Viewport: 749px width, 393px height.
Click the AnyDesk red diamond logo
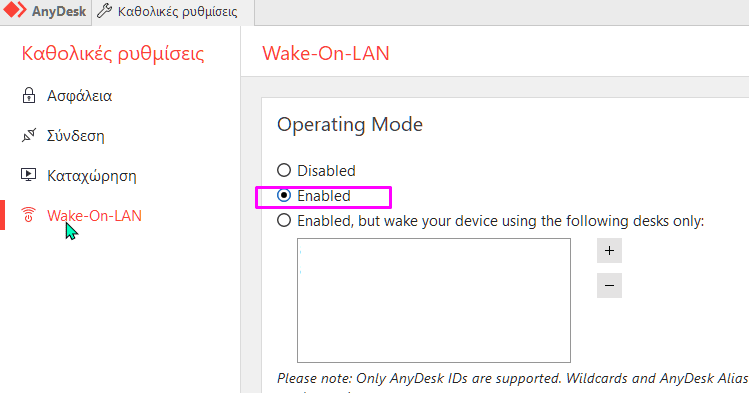15,11
